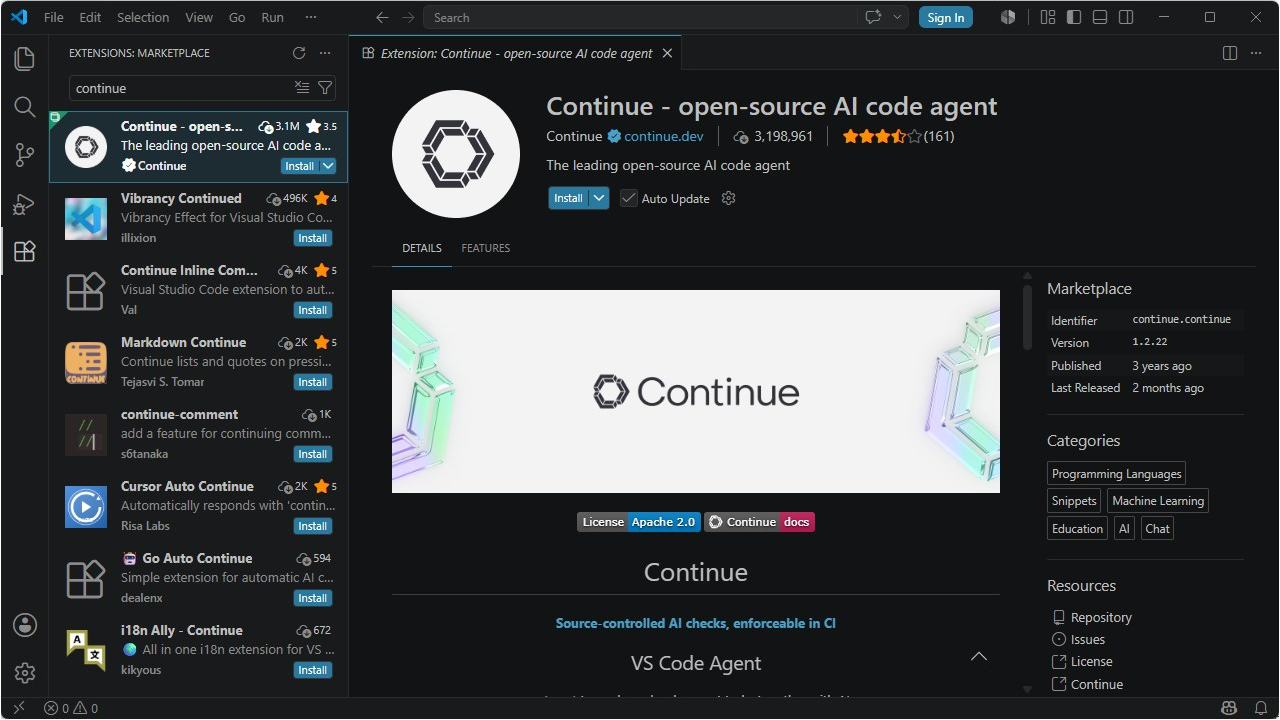Screen dimensions: 1280x720
Task: Open errors and warnings status indicator
Action: tap(71, 708)
